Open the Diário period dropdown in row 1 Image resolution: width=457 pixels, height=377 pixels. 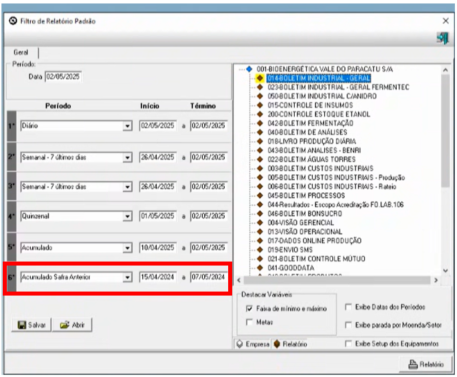point(127,126)
